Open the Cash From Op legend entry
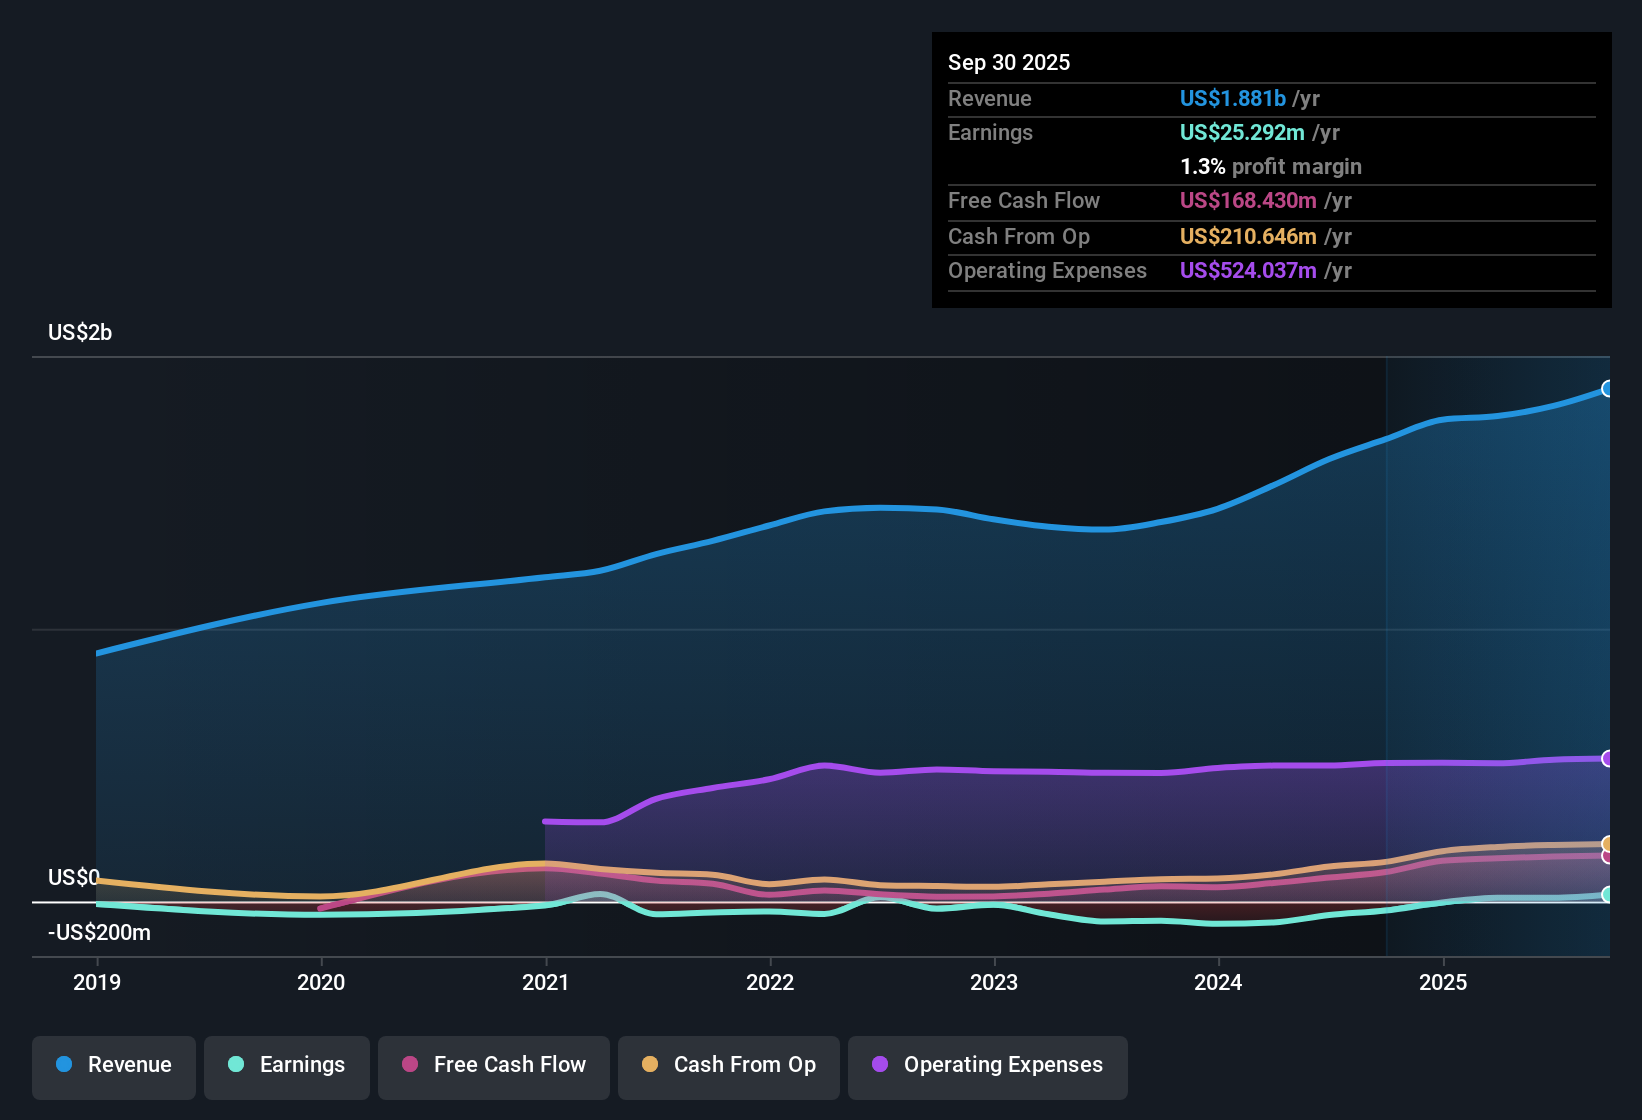The width and height of the screenshot is (1642, 1120). tap(728, 1065)
